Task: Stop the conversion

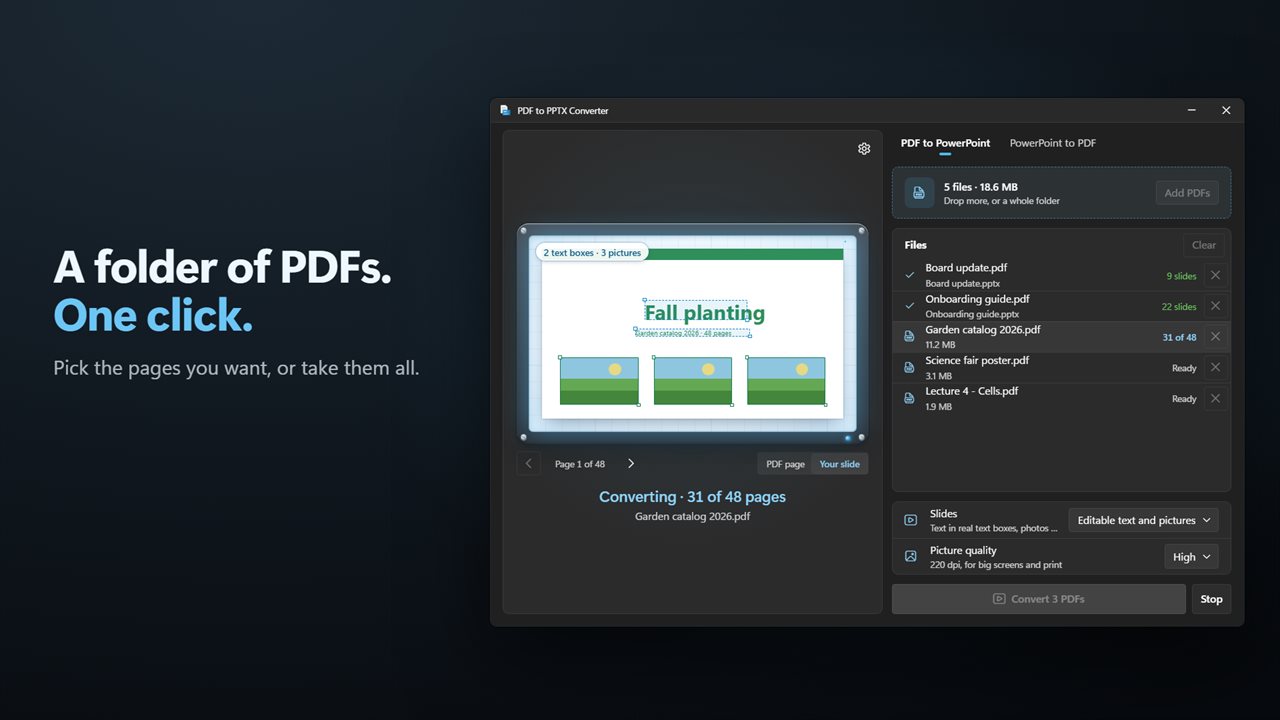Action: click(x=1211, y=599)
